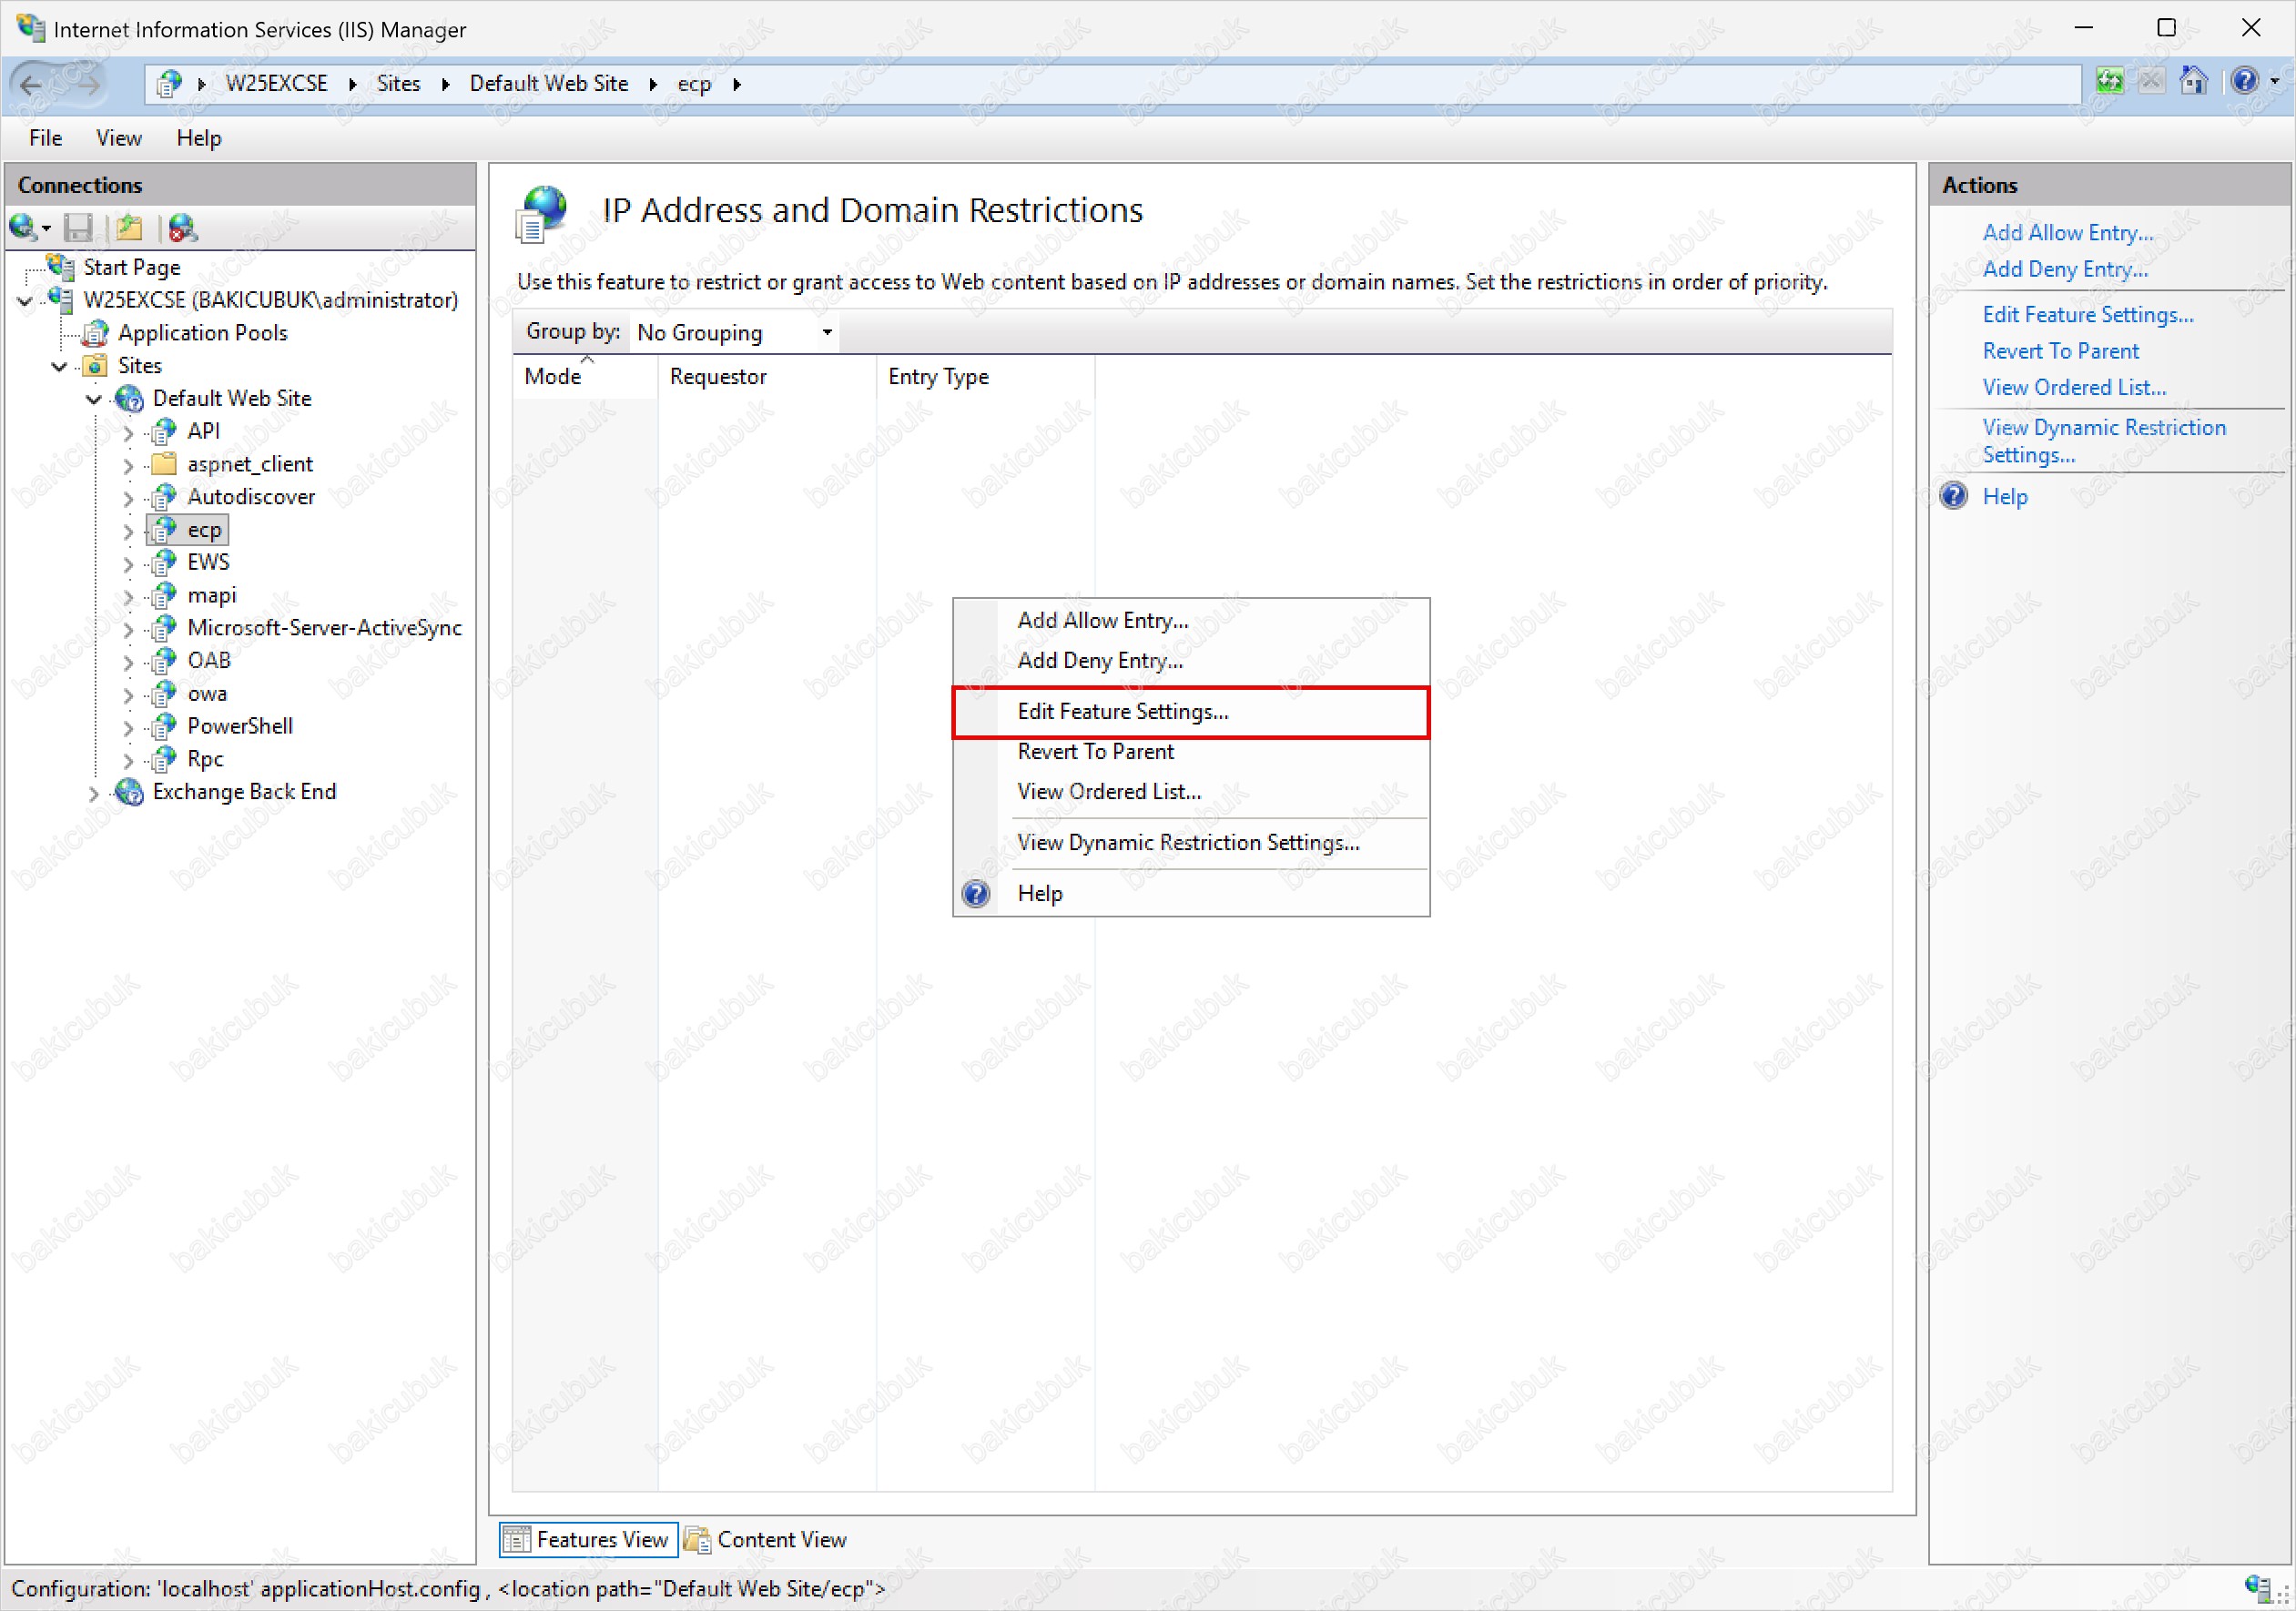Choose Edit Feature Settings in context menu

(x=1191, y=711)
